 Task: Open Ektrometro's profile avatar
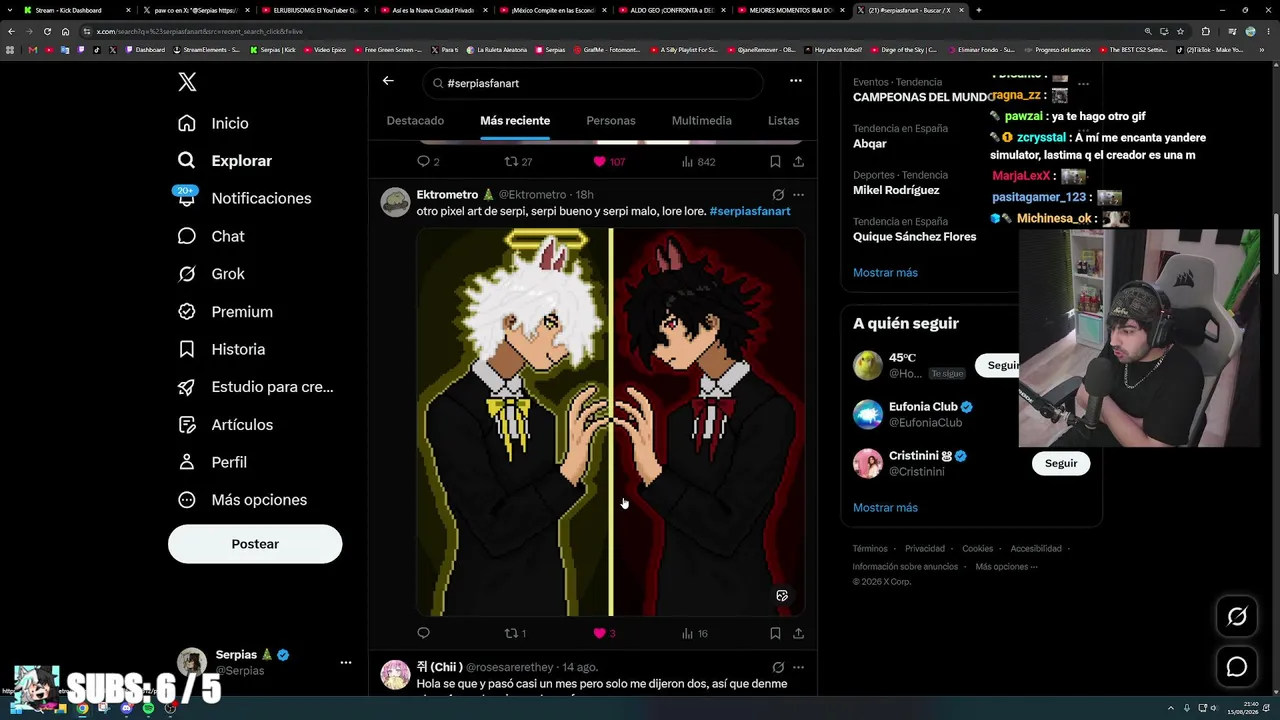coord(396,202)
